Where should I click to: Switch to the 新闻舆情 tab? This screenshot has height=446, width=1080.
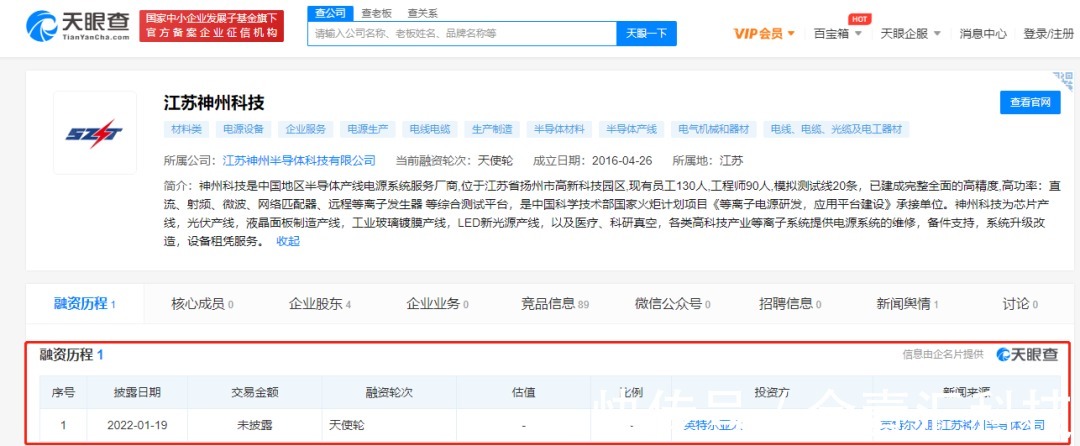click(907, 304)
